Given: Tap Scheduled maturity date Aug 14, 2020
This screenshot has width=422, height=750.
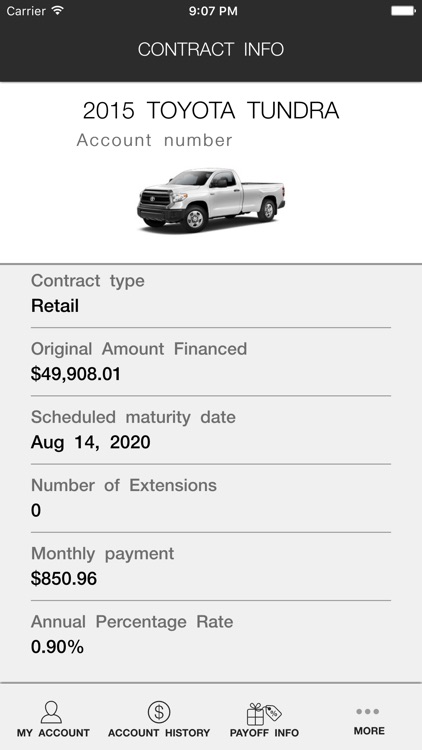Looking at the screenshot, I should (x=211, y=430).
